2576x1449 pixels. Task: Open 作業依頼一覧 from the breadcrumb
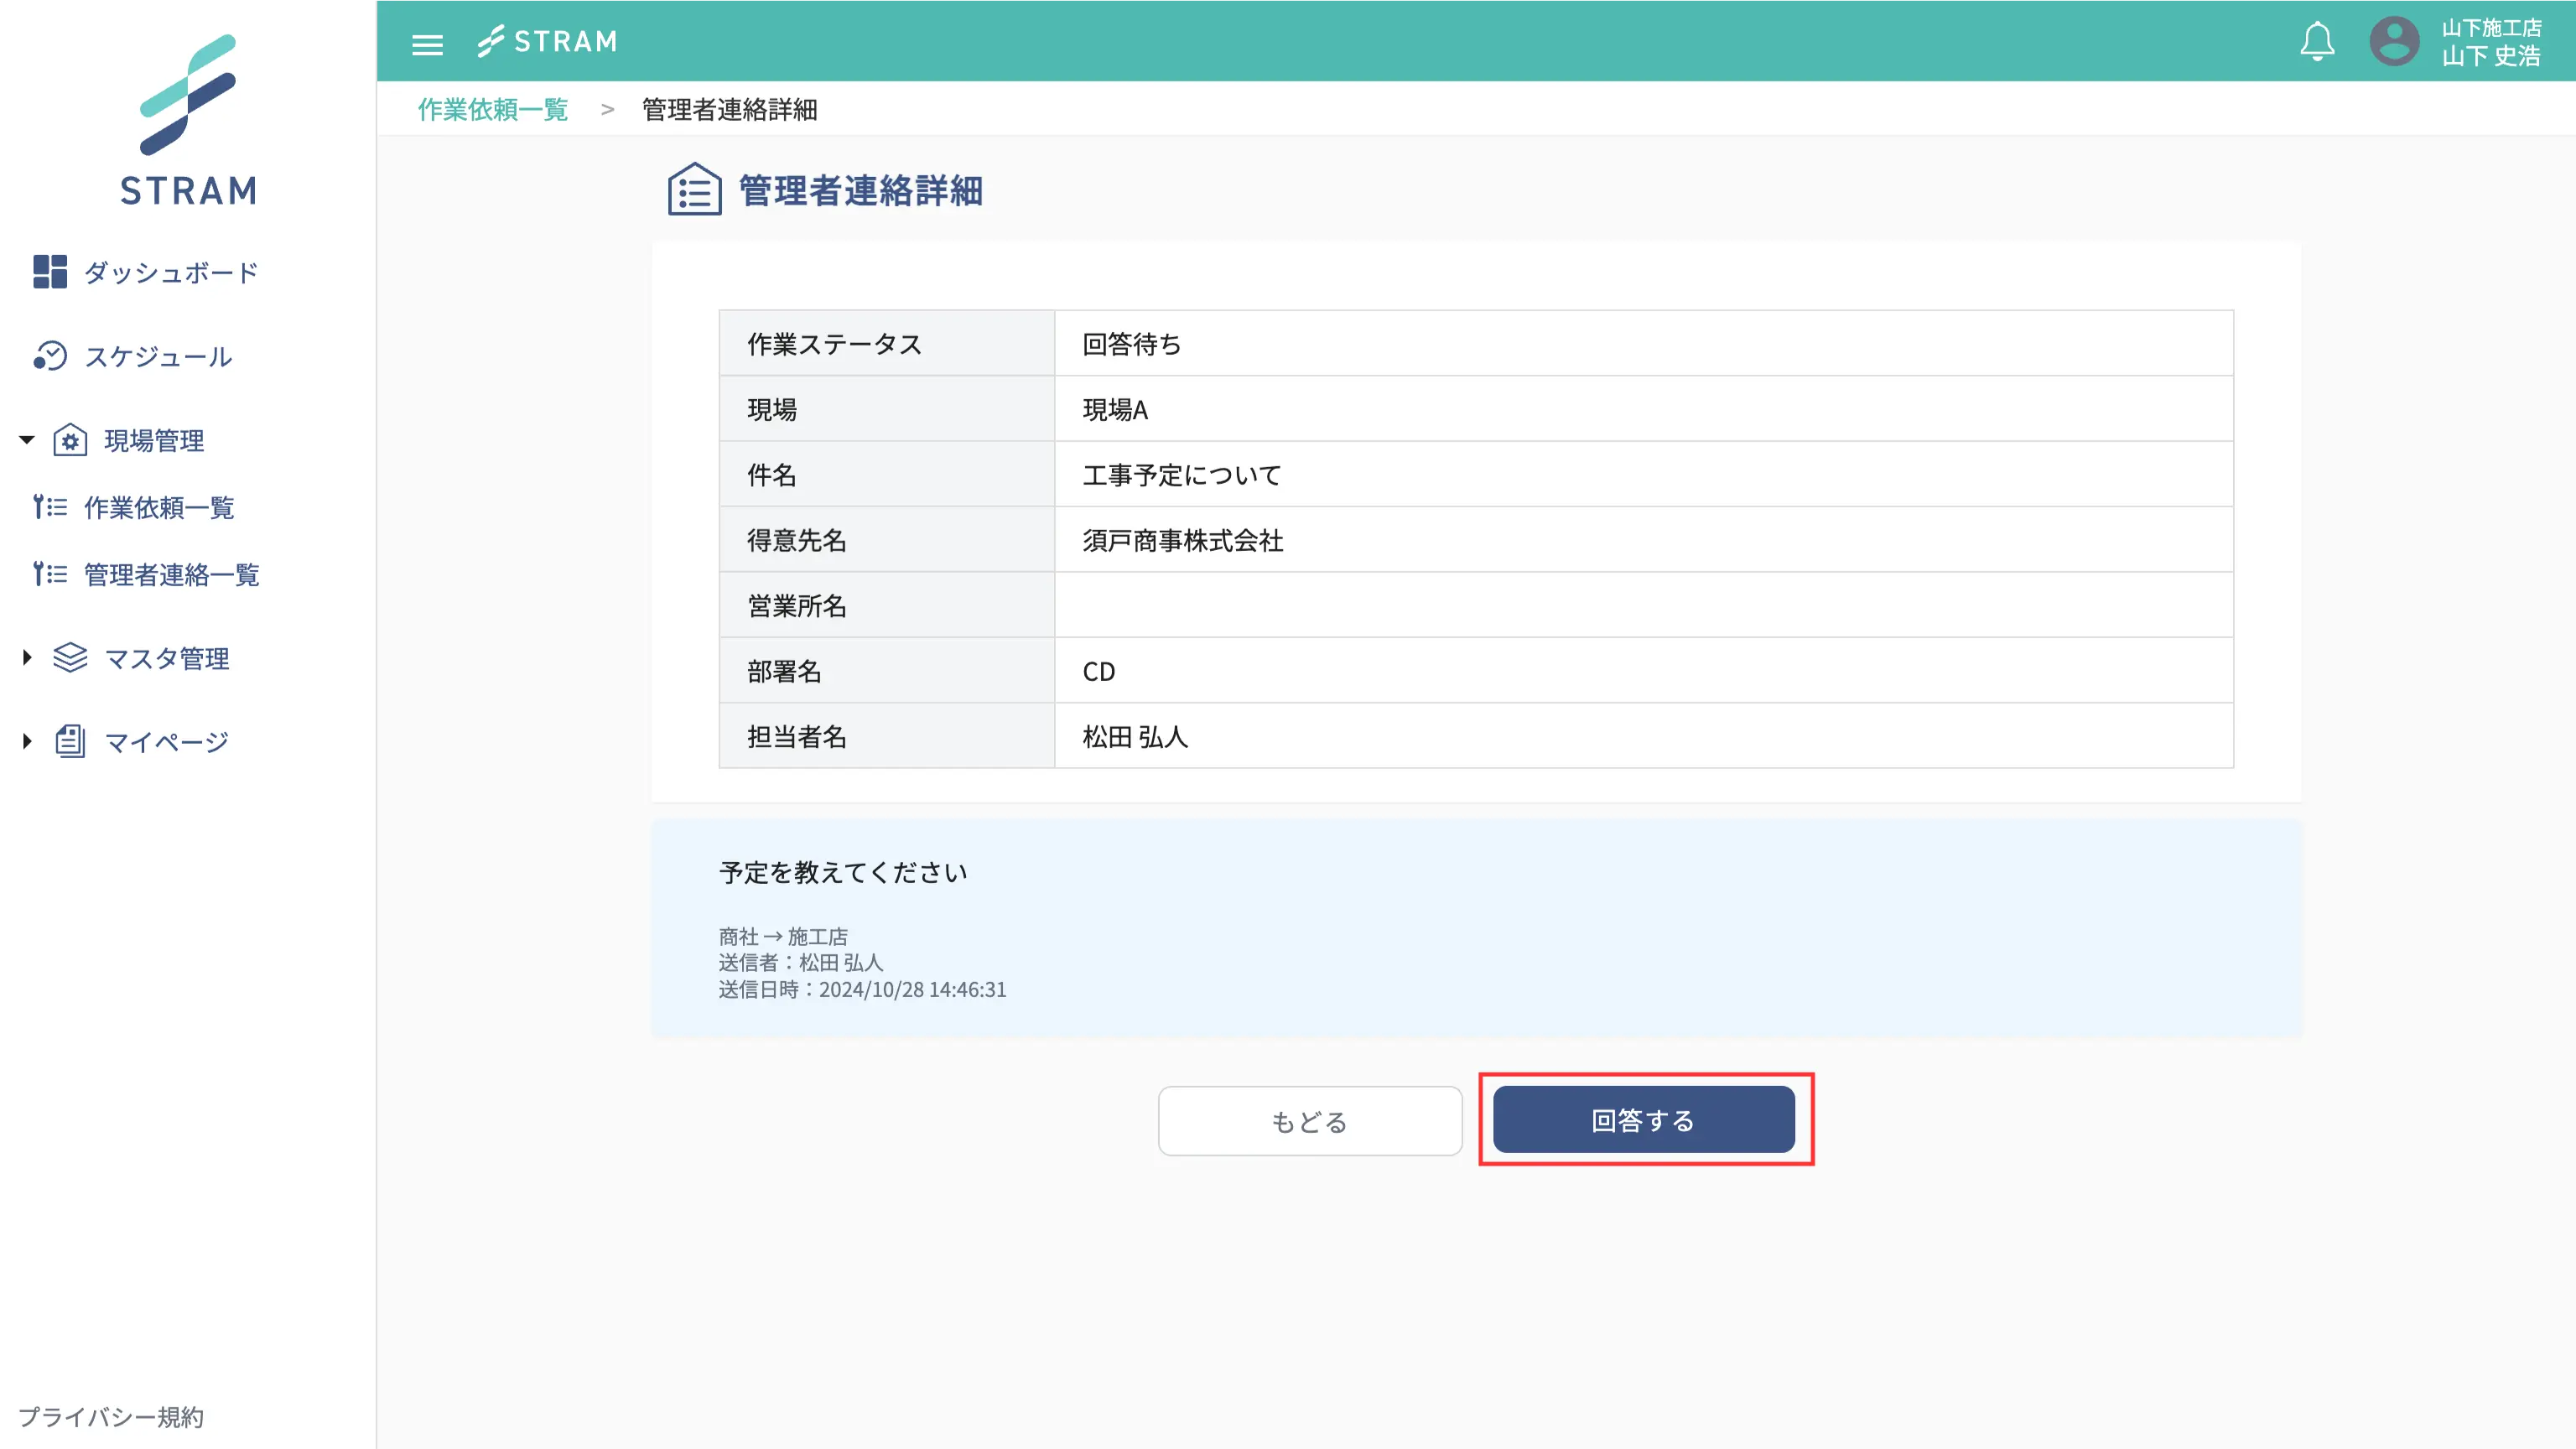click(x=492, y=110)
